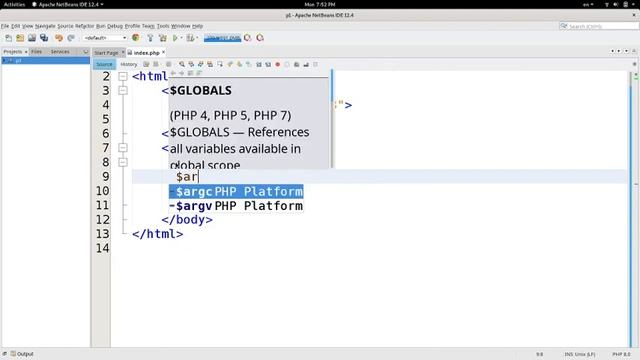640x360 pixels.
Task: Click the New File toolbar icon
Action: pyautogui.click(x=9, y=38)
